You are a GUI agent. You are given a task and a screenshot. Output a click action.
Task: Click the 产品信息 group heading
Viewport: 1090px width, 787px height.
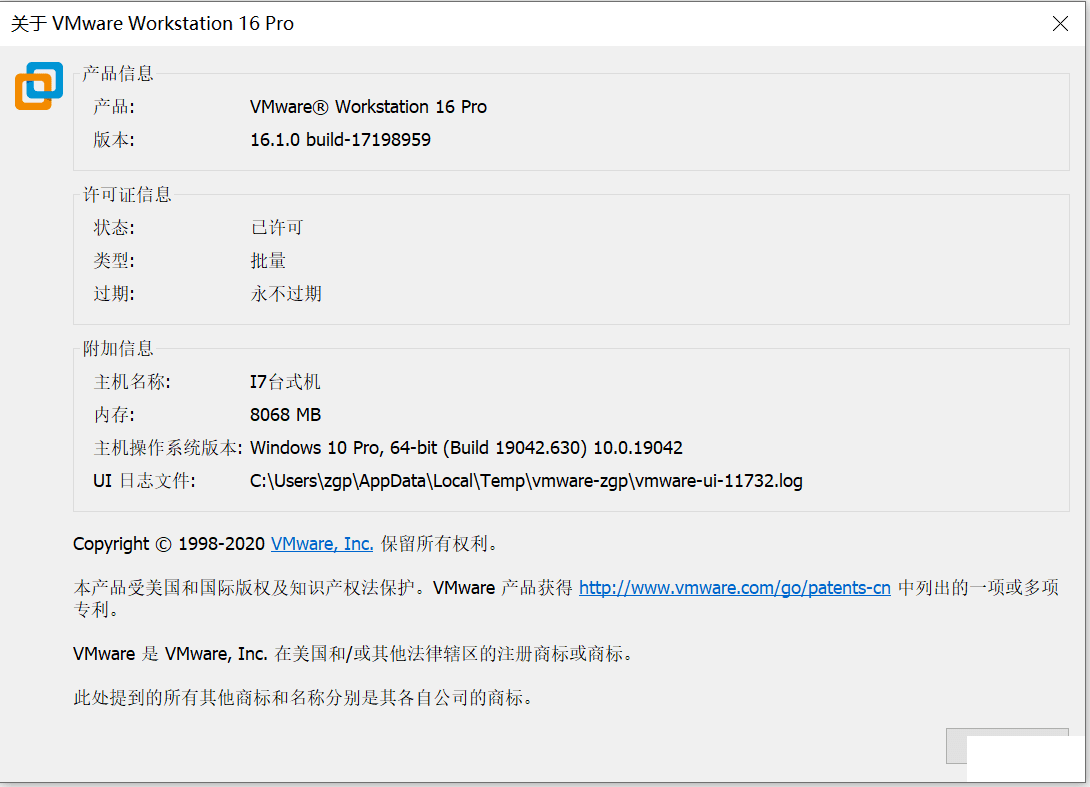click(117, 73)
